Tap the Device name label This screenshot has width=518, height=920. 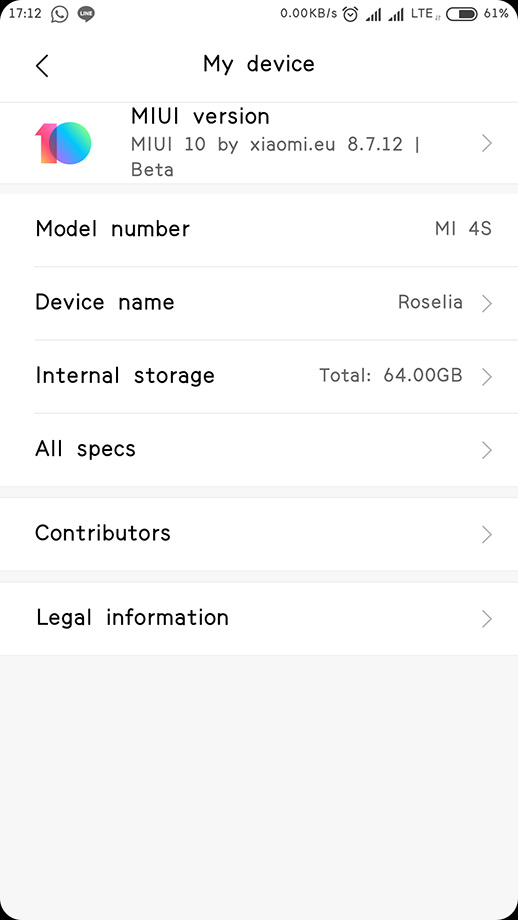coord(105,302)
